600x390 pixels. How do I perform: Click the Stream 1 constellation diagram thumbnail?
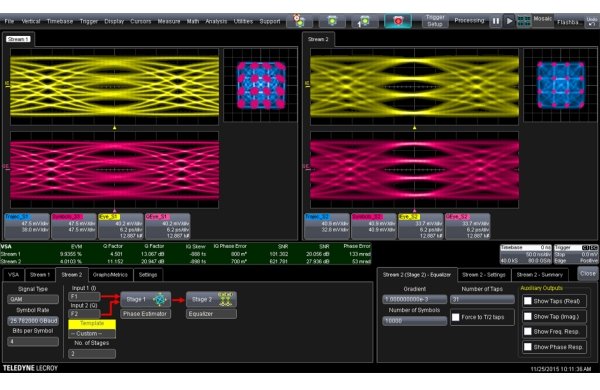click(261, 85)
